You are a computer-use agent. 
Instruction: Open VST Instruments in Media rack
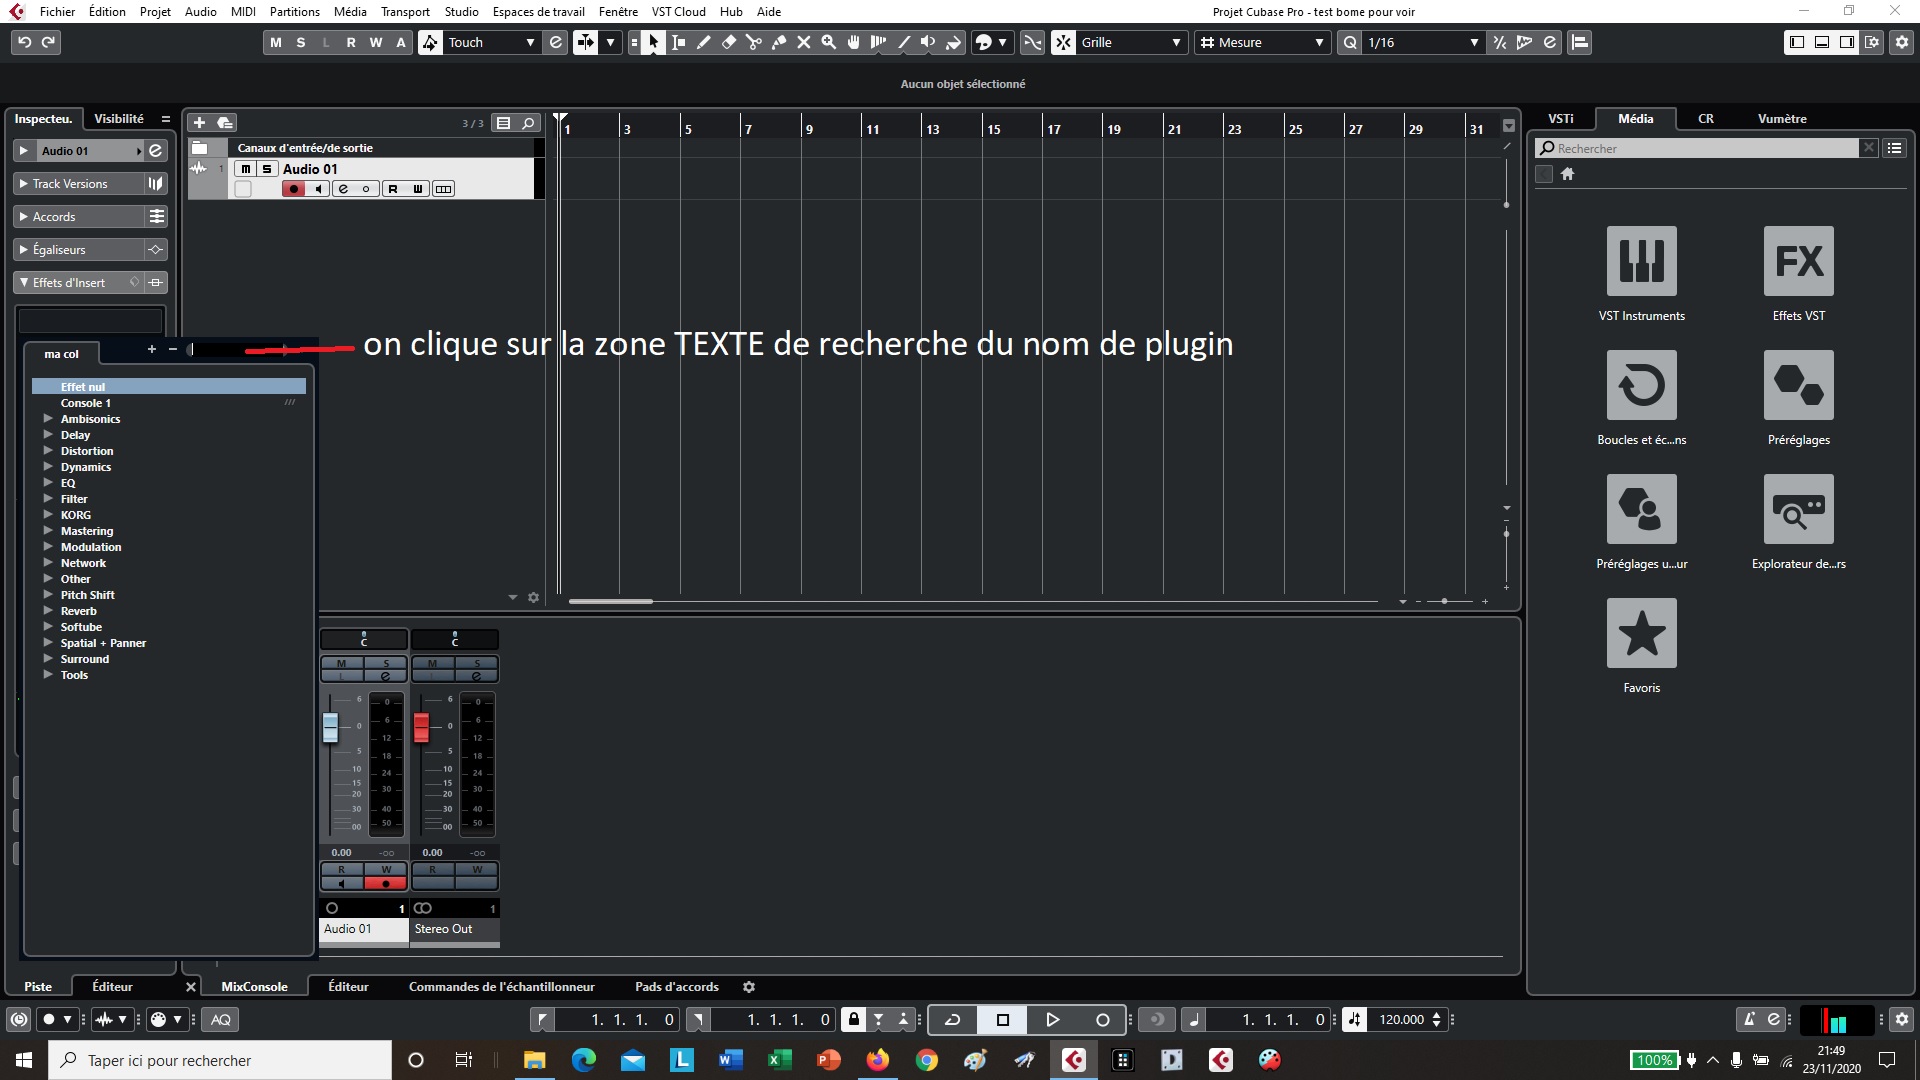[1641, 261]
